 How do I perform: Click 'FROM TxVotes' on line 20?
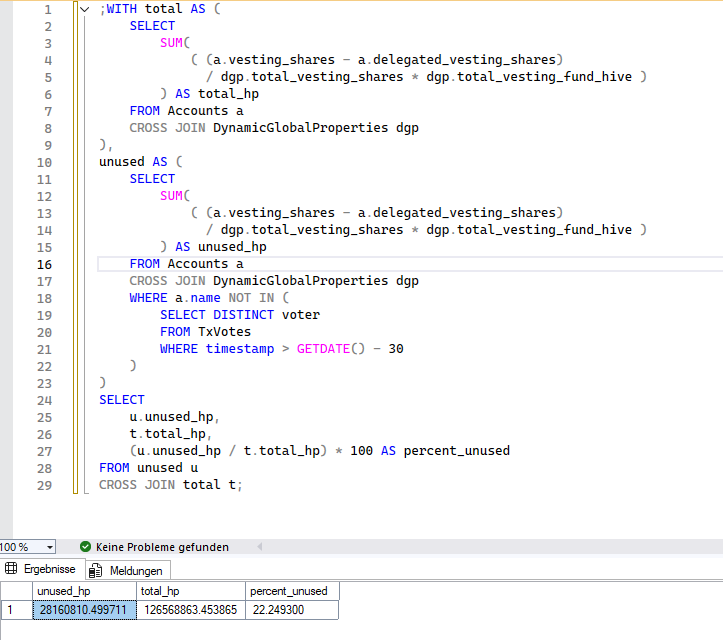point(205,332)
